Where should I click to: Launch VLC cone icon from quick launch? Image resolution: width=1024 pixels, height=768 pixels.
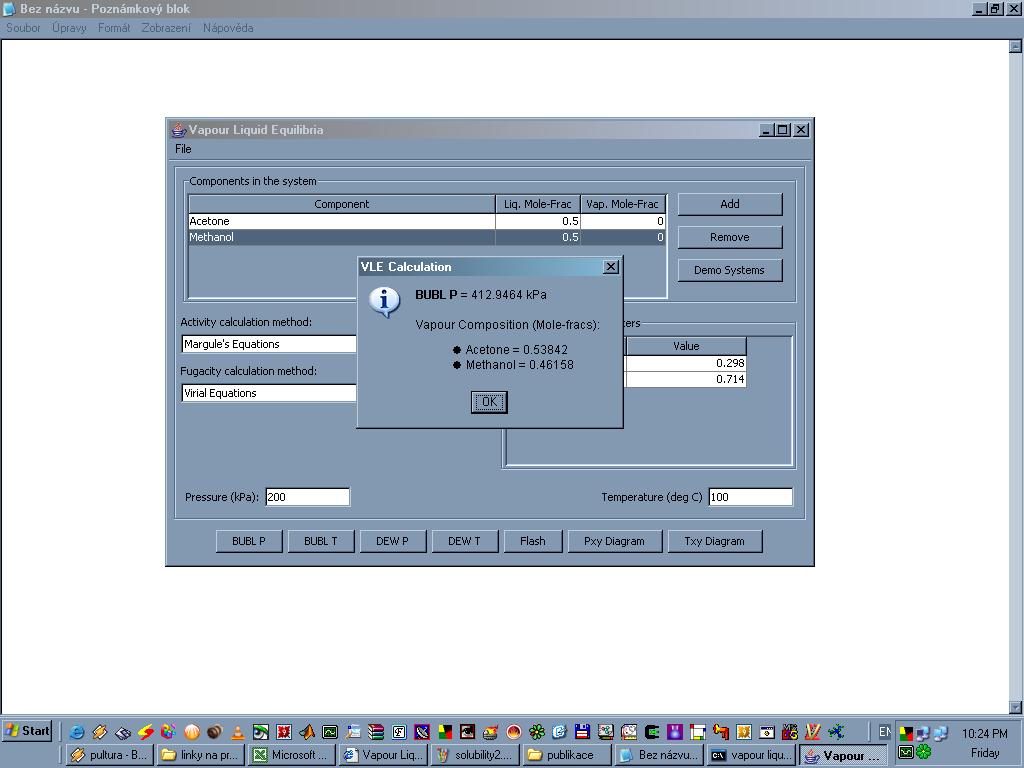click(x=238, y=731)
